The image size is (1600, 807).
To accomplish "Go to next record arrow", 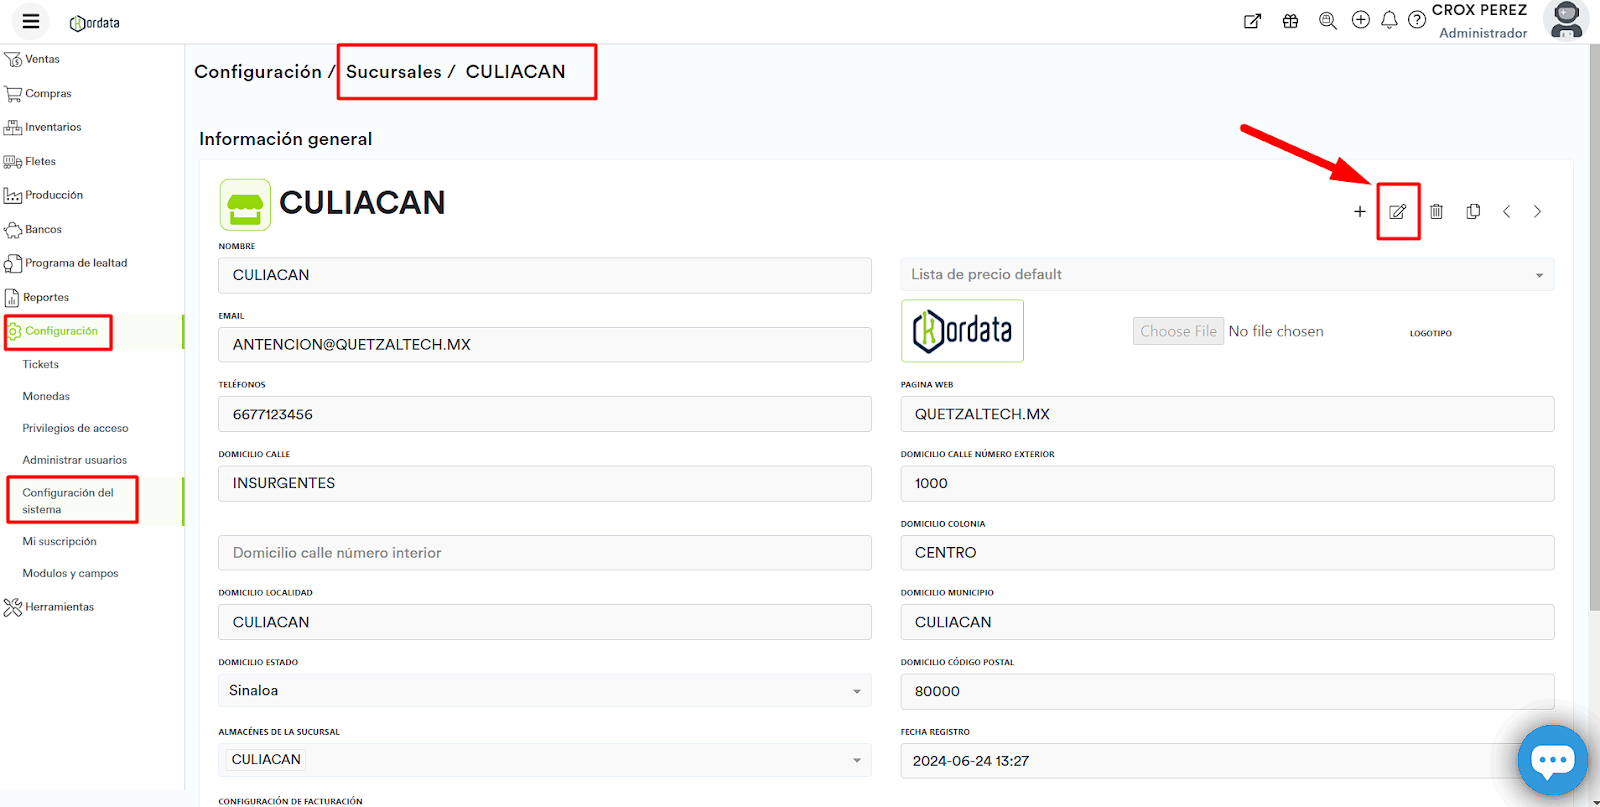I will point(1537,212).
